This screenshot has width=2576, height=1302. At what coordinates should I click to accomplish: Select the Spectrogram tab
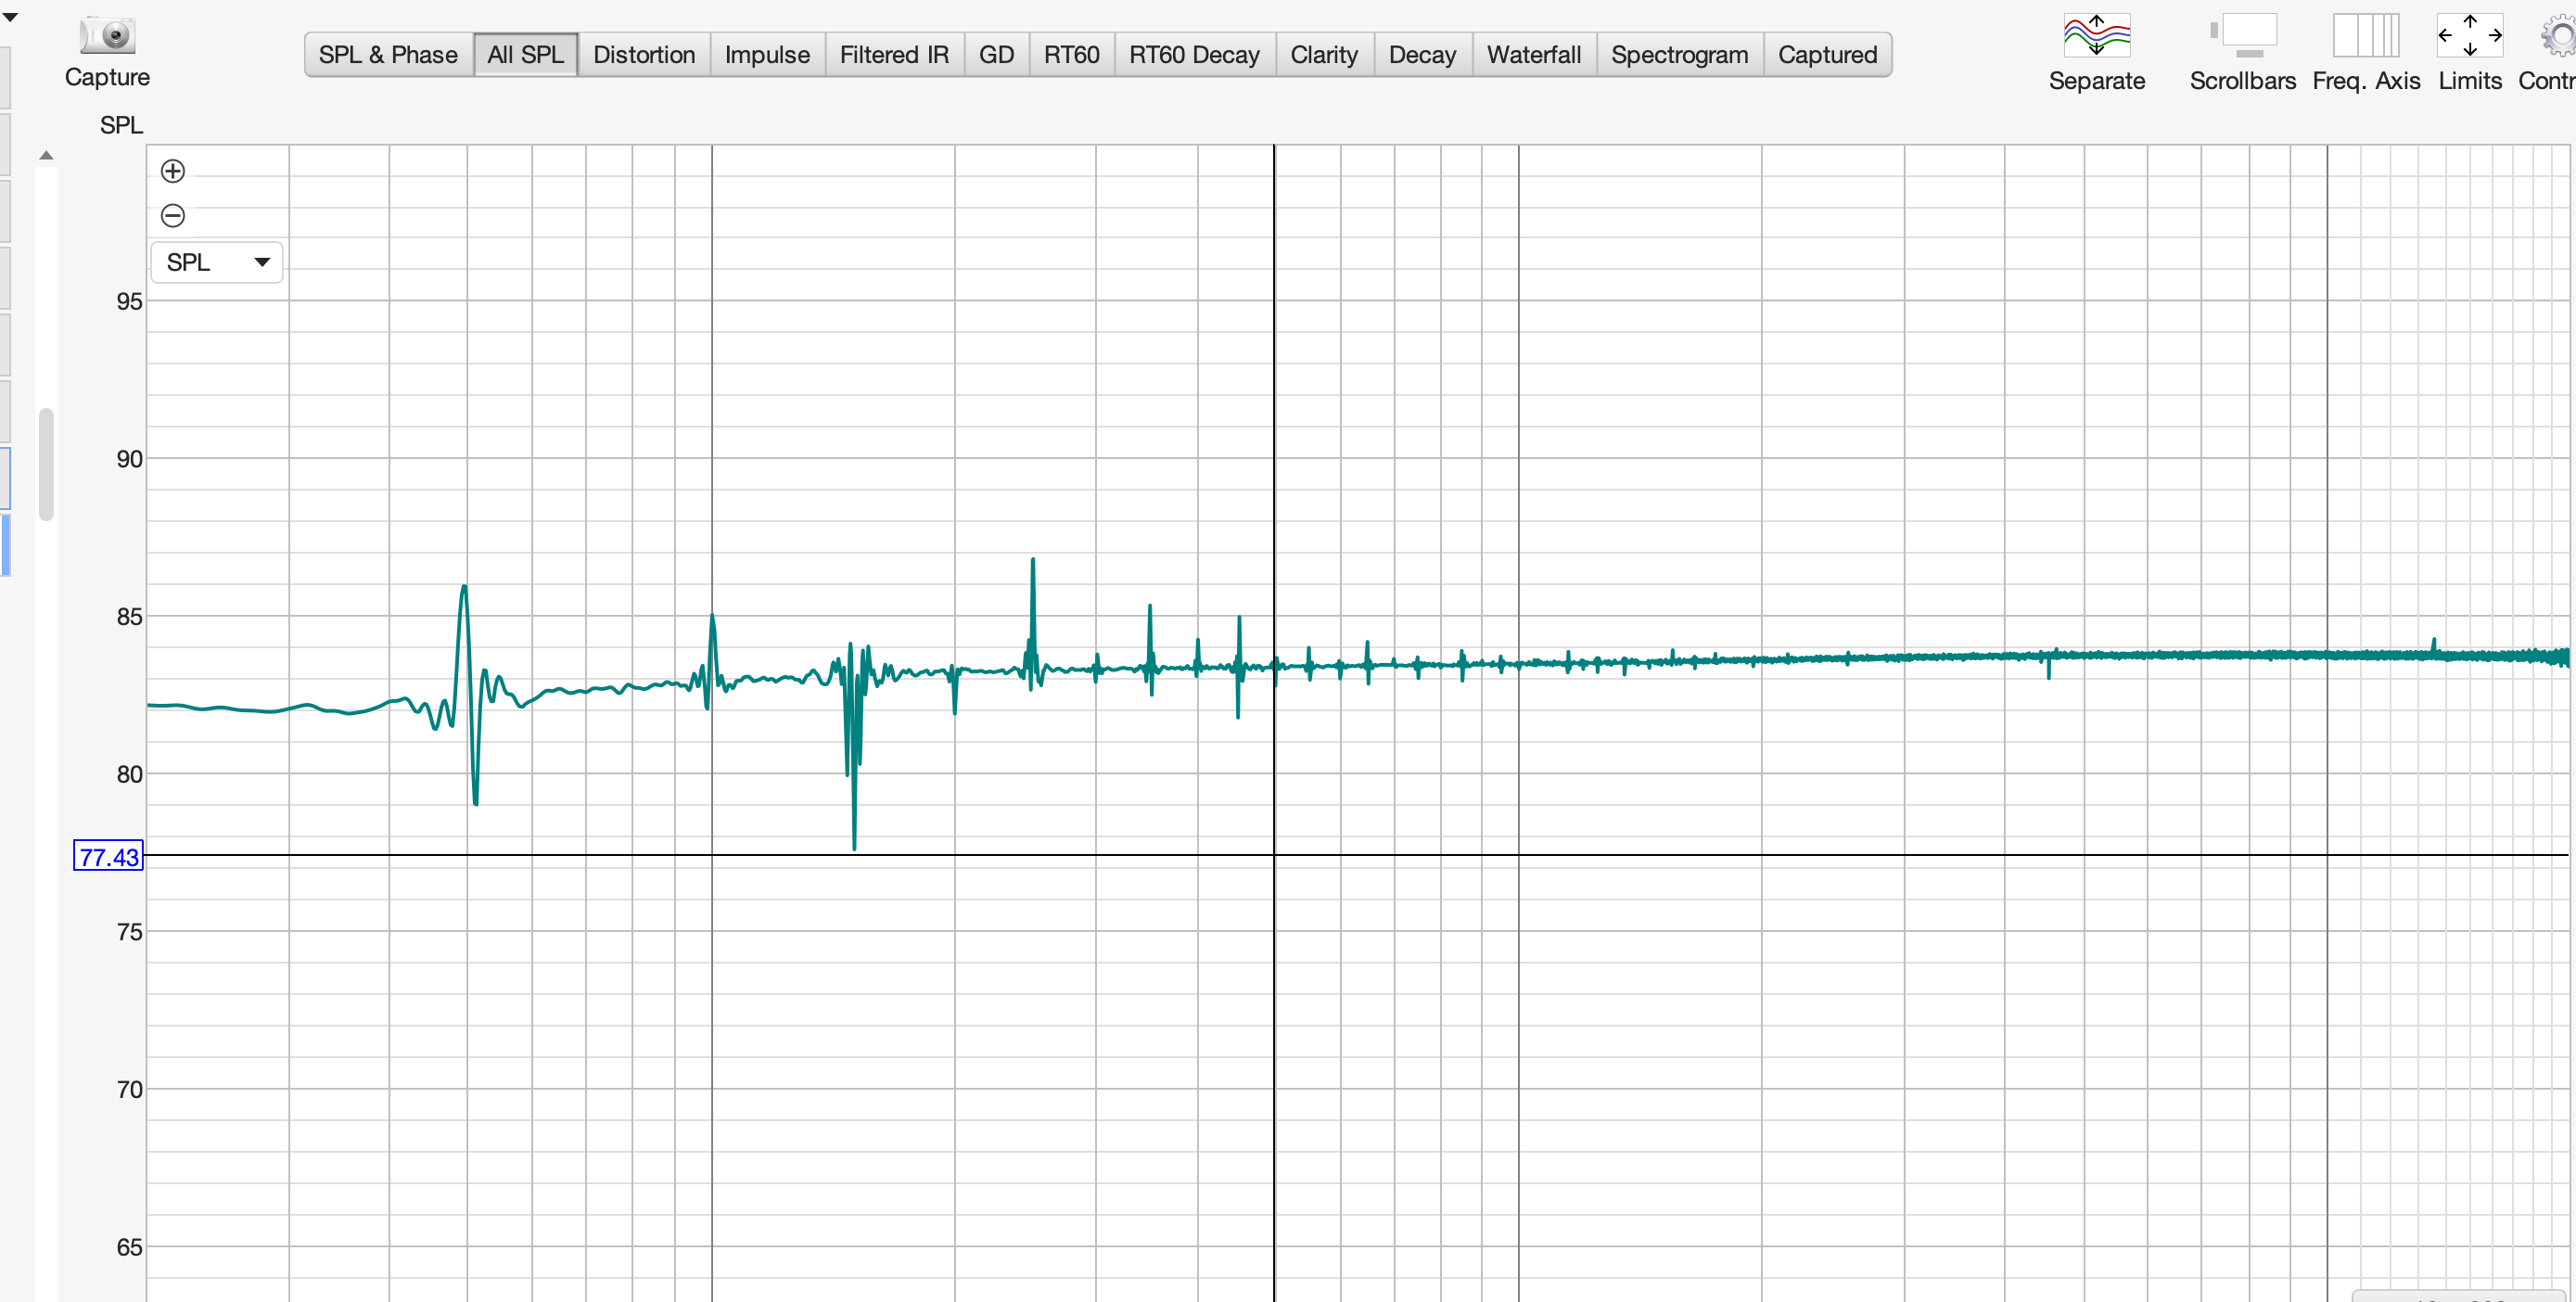[x=1679, y=55]
